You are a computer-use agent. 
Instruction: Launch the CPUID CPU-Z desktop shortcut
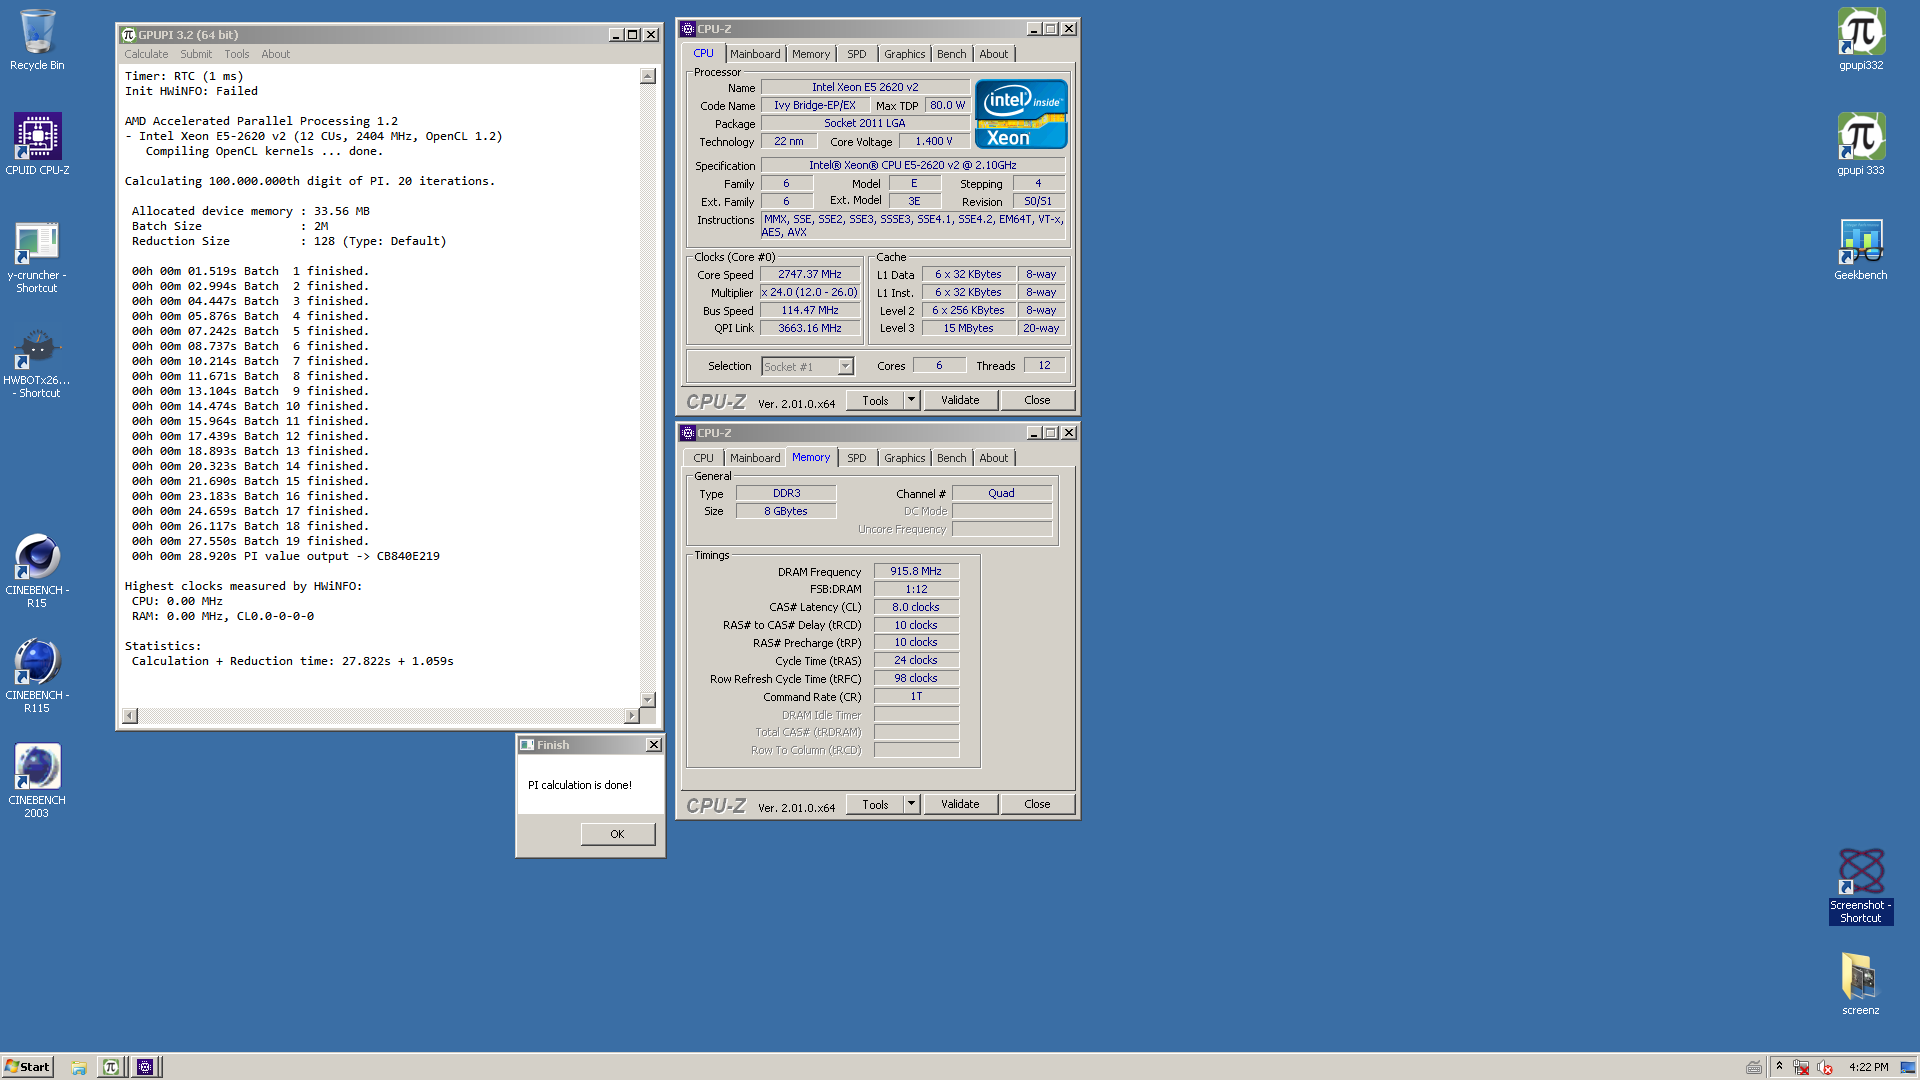(x=37, y=144)
